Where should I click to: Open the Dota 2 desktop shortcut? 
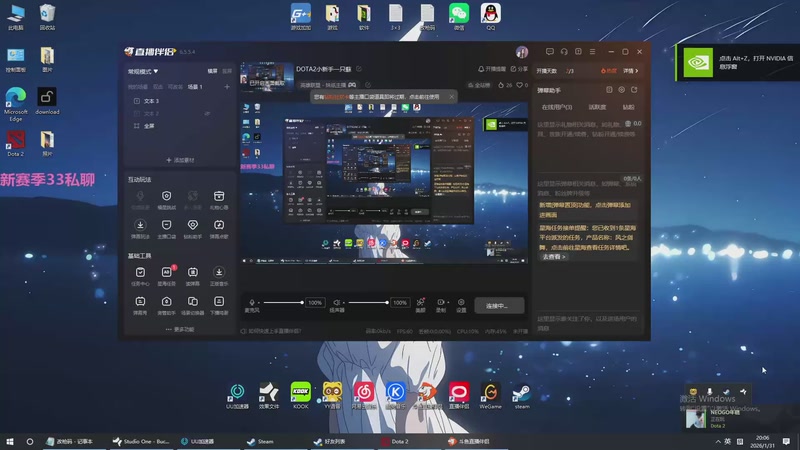[15, 144]
